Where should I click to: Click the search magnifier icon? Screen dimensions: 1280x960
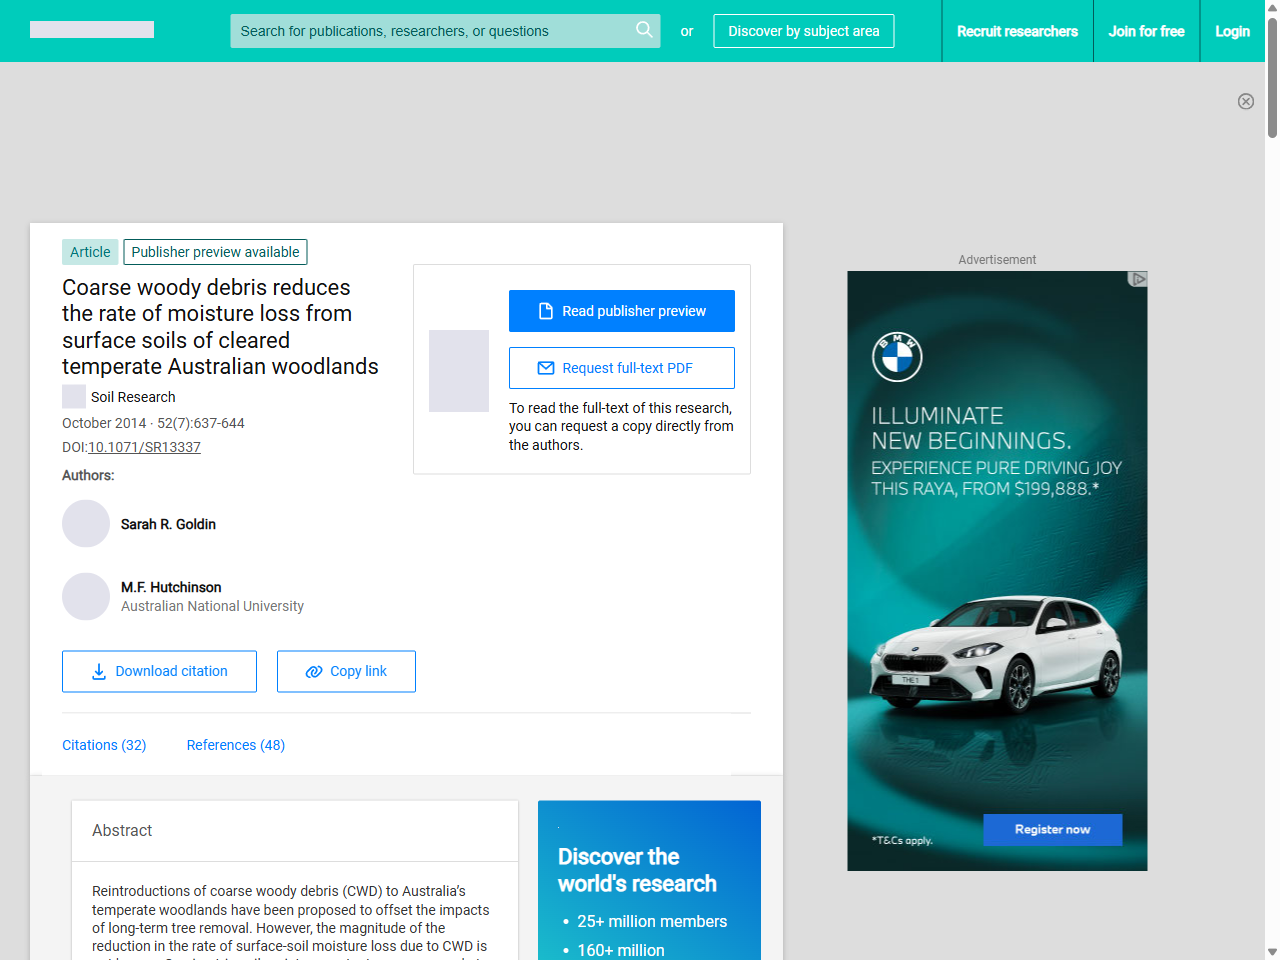click(x=644, y=30)
